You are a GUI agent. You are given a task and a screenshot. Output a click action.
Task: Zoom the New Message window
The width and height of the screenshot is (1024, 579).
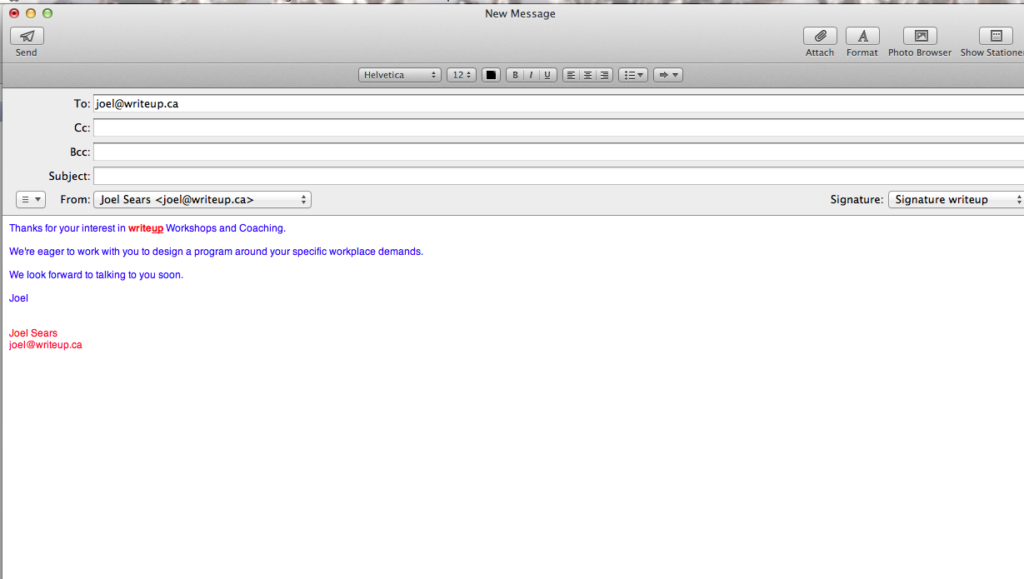[x=48, y=13]
